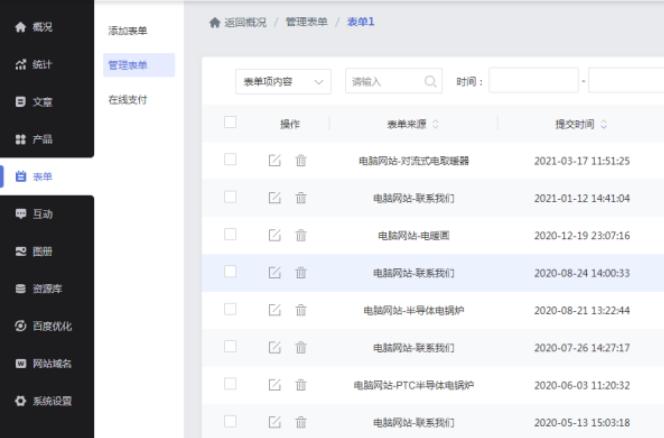
Task: Open 统计 in the left sidebar
Action: pyautogui.click(x=42, y=64)
